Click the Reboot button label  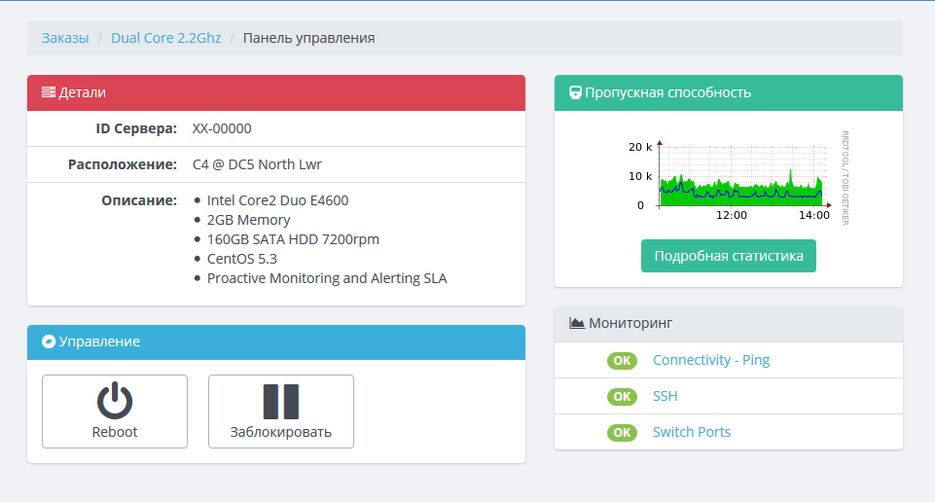tap(114, 432)
